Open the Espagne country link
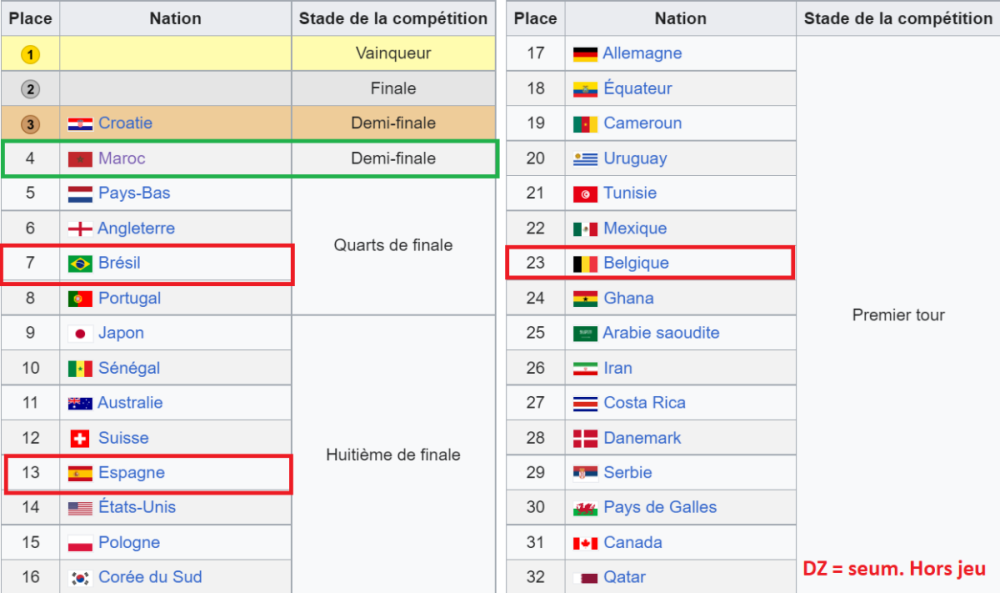Viewport: 1000px width, 593px height. coord(131,472)
